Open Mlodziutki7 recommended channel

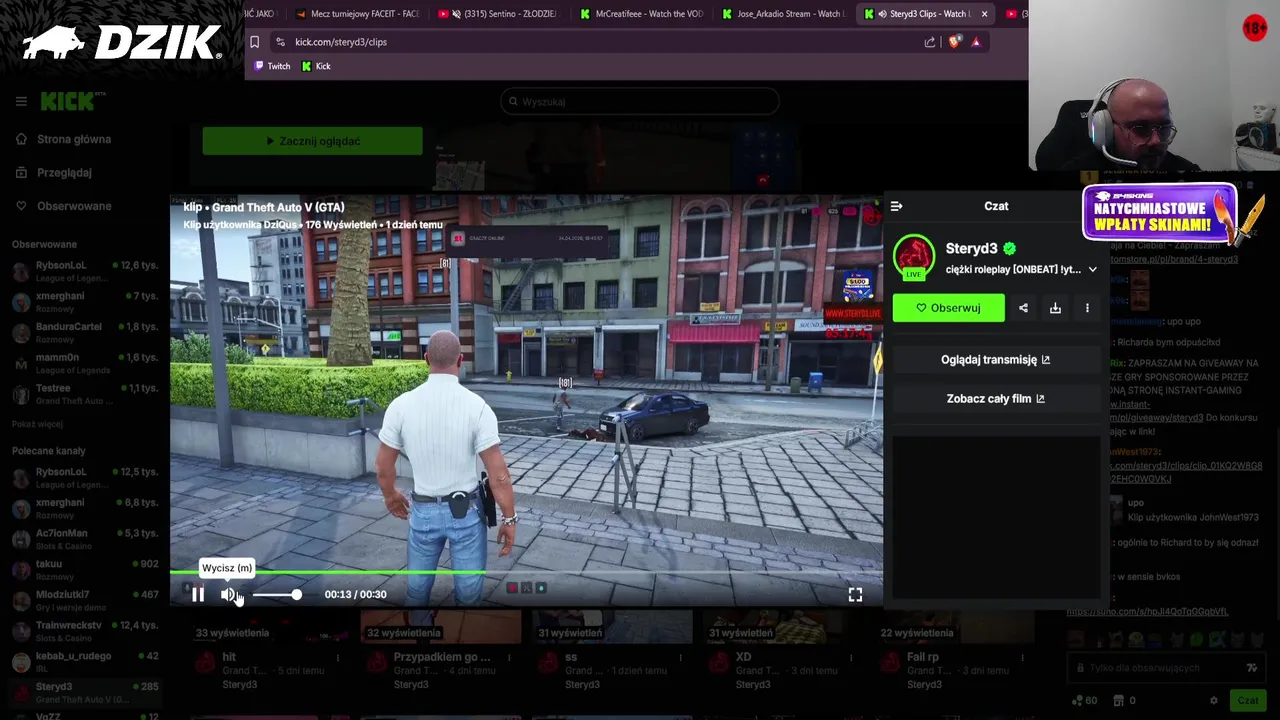click(85, 600)
